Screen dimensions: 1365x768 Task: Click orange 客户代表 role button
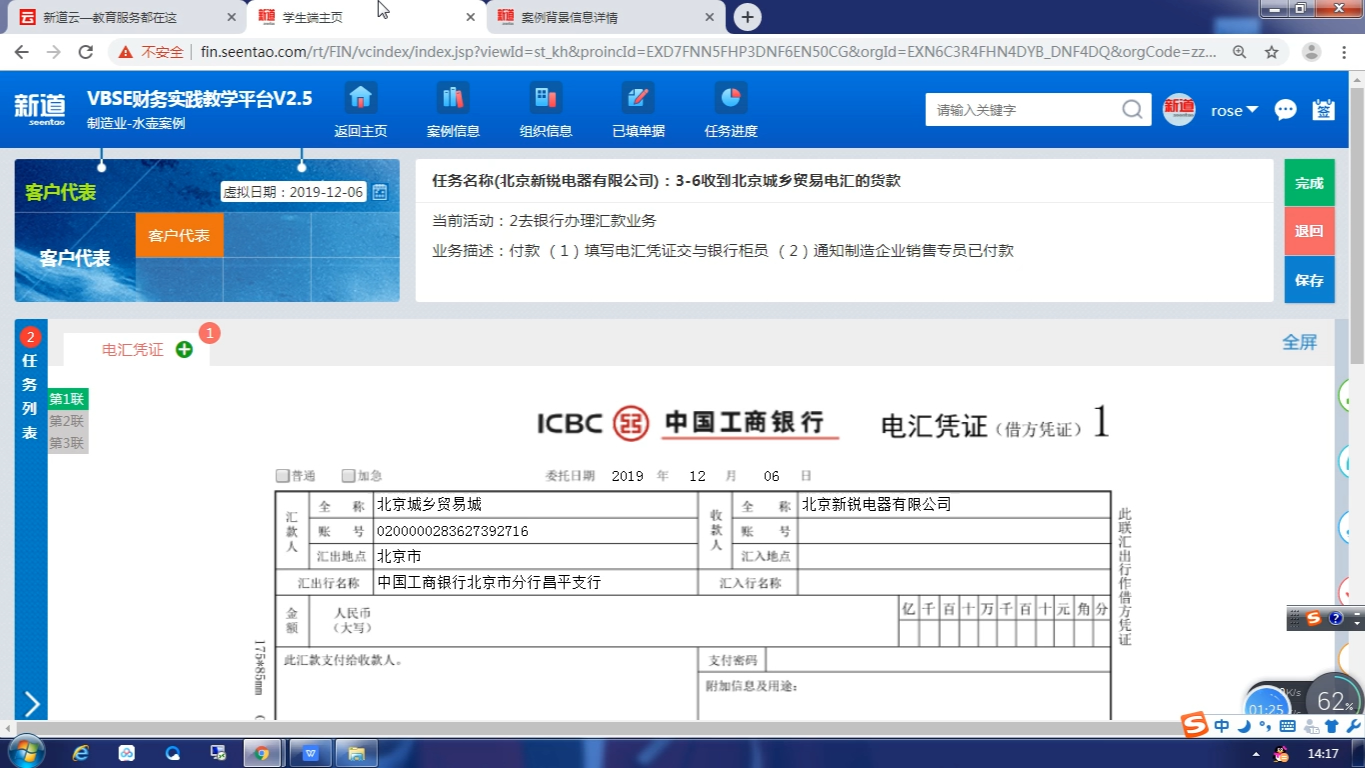pyautogui.click(x=179, y=235)
